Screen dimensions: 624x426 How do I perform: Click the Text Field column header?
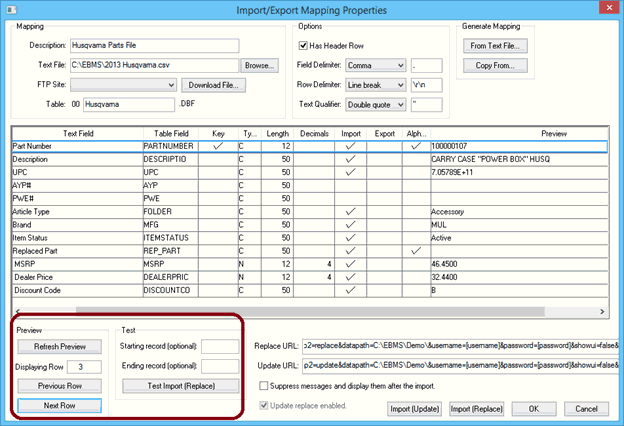pyautogui.click(x=78, y=134)
